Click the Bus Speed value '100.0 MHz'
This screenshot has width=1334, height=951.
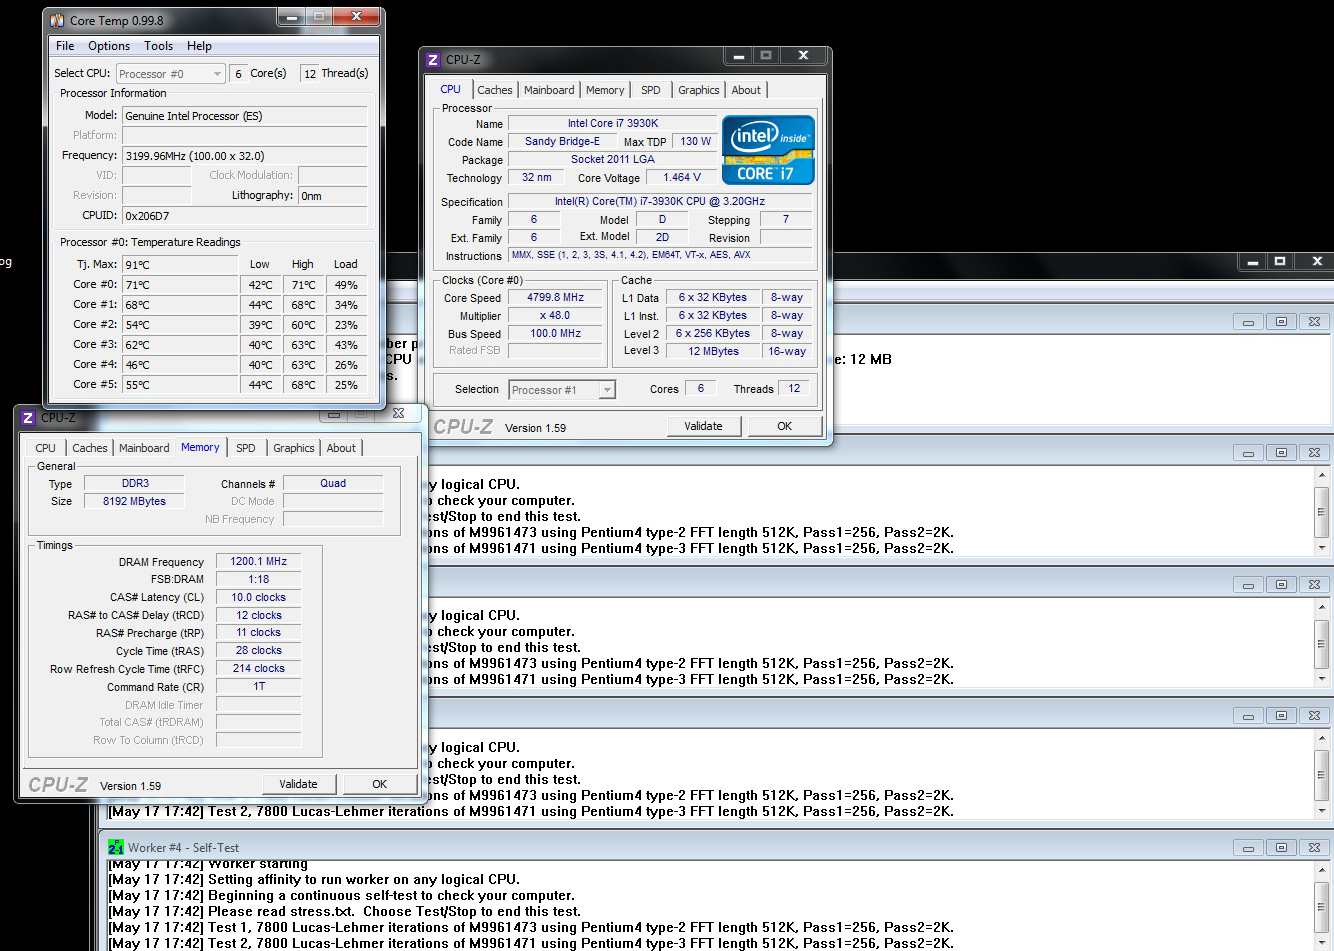555,334
